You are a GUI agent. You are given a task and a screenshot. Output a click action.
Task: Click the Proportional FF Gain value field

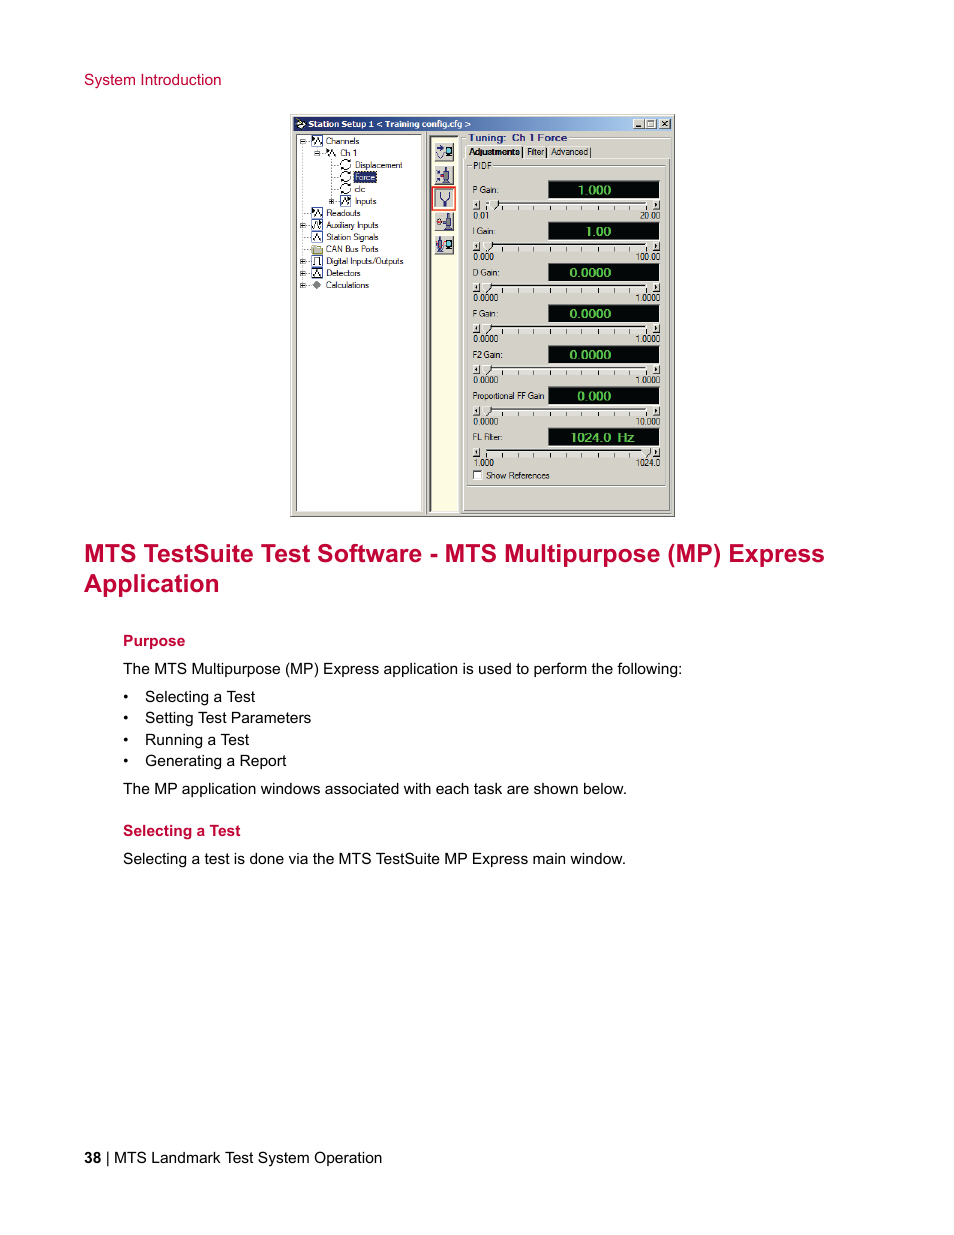(x=603, y=396)
